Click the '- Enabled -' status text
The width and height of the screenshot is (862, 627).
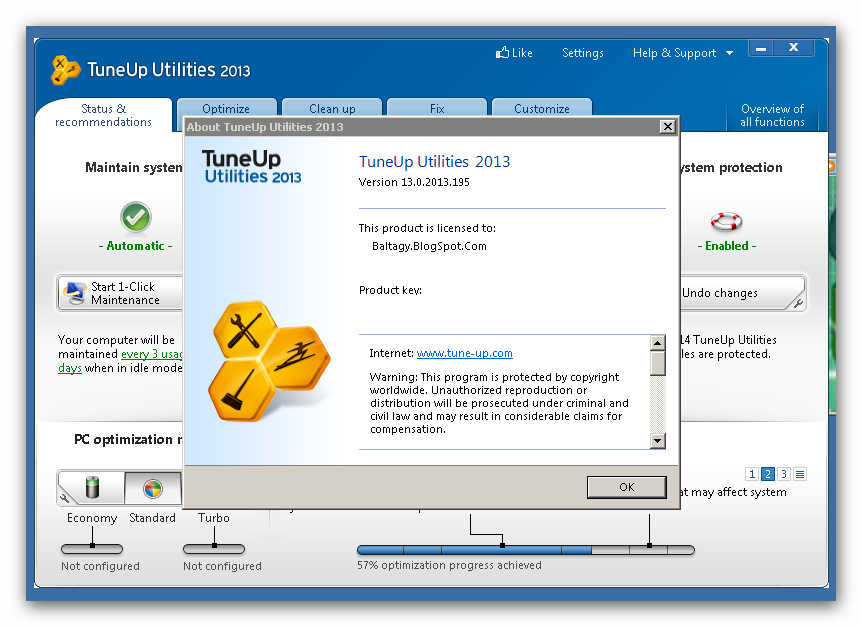coord(727,246)
